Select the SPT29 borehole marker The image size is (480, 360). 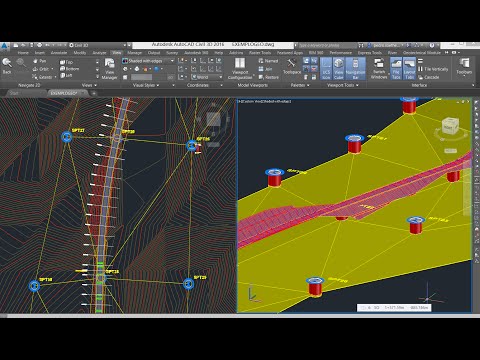(189, 284)
